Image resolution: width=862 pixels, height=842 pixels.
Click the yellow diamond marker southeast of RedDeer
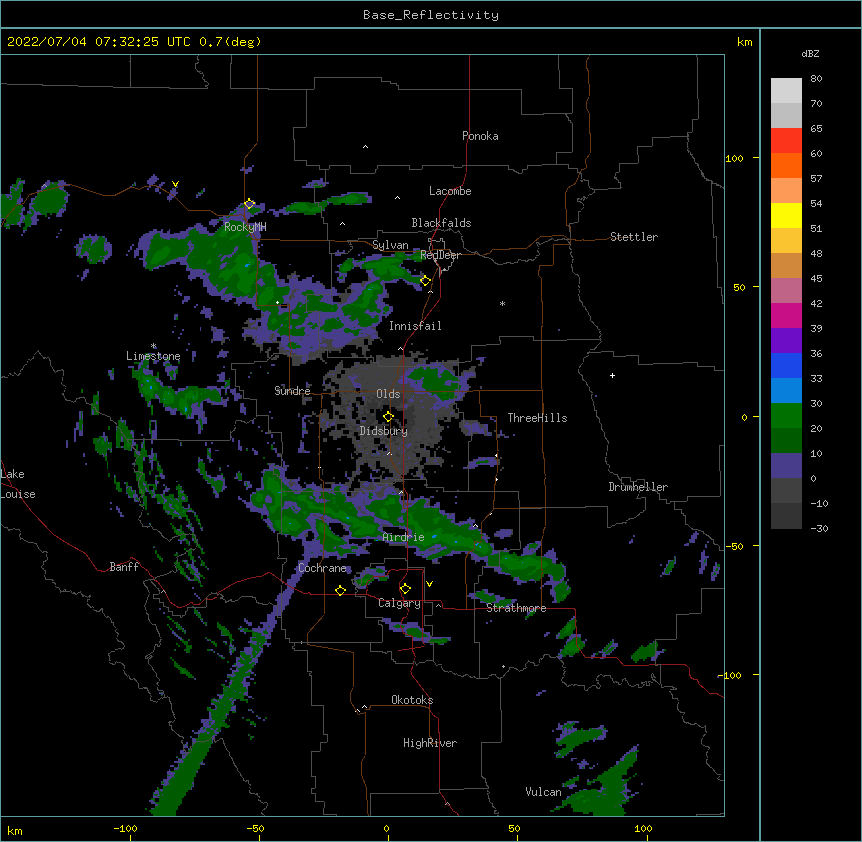click(x=425, y=281)
